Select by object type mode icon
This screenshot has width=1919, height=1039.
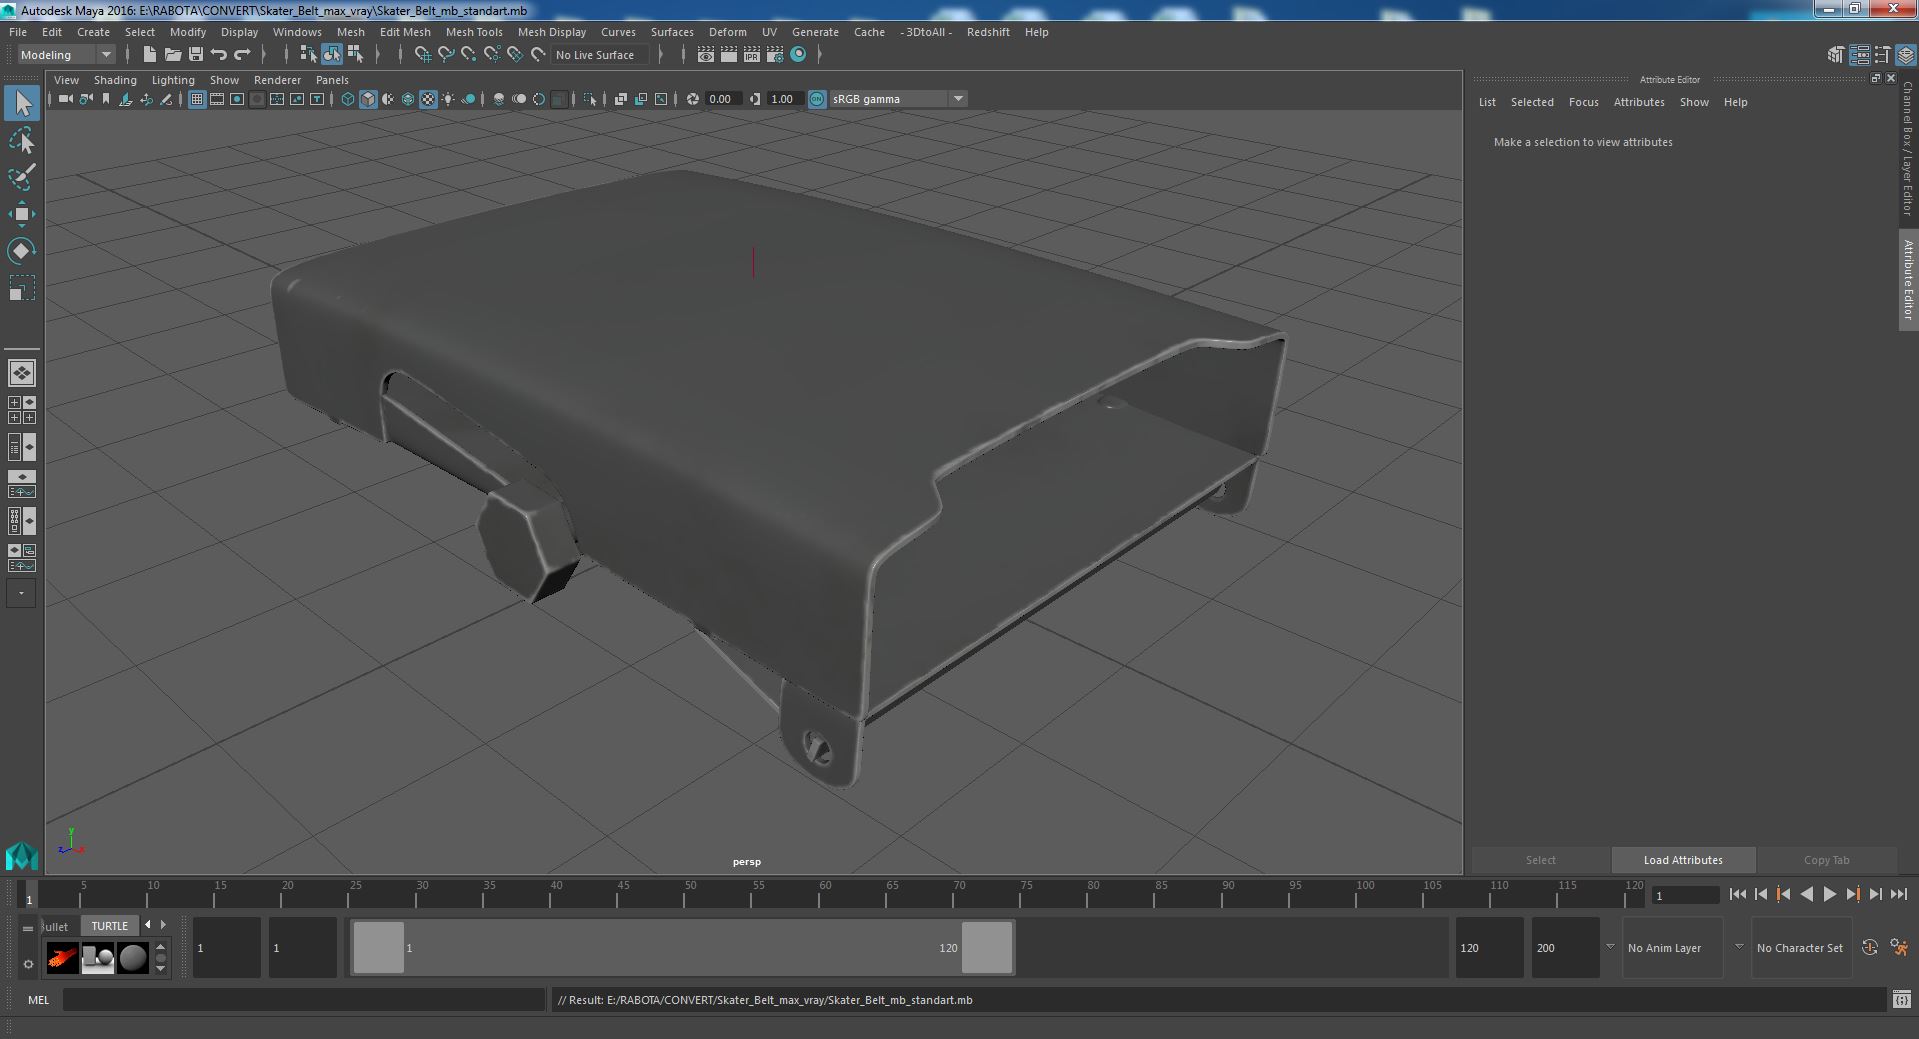331,55
